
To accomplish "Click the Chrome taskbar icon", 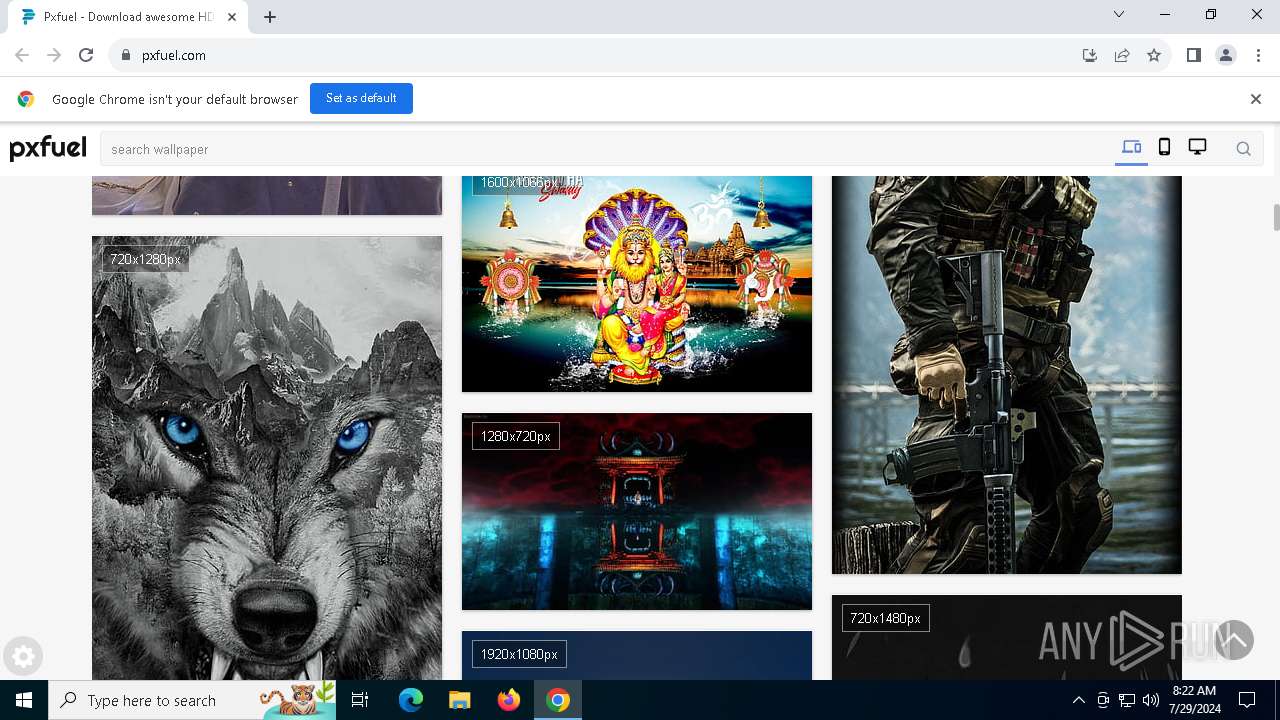I will point(558,700).
